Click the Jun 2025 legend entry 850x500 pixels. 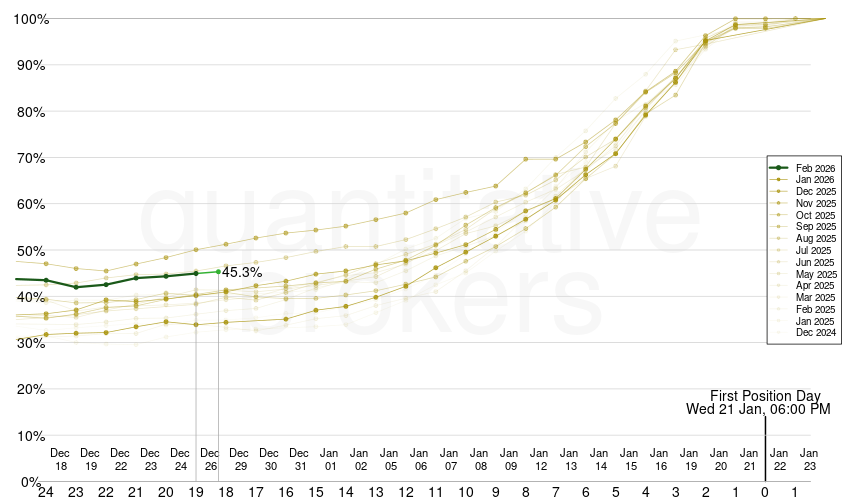click(x=815, y=262)
